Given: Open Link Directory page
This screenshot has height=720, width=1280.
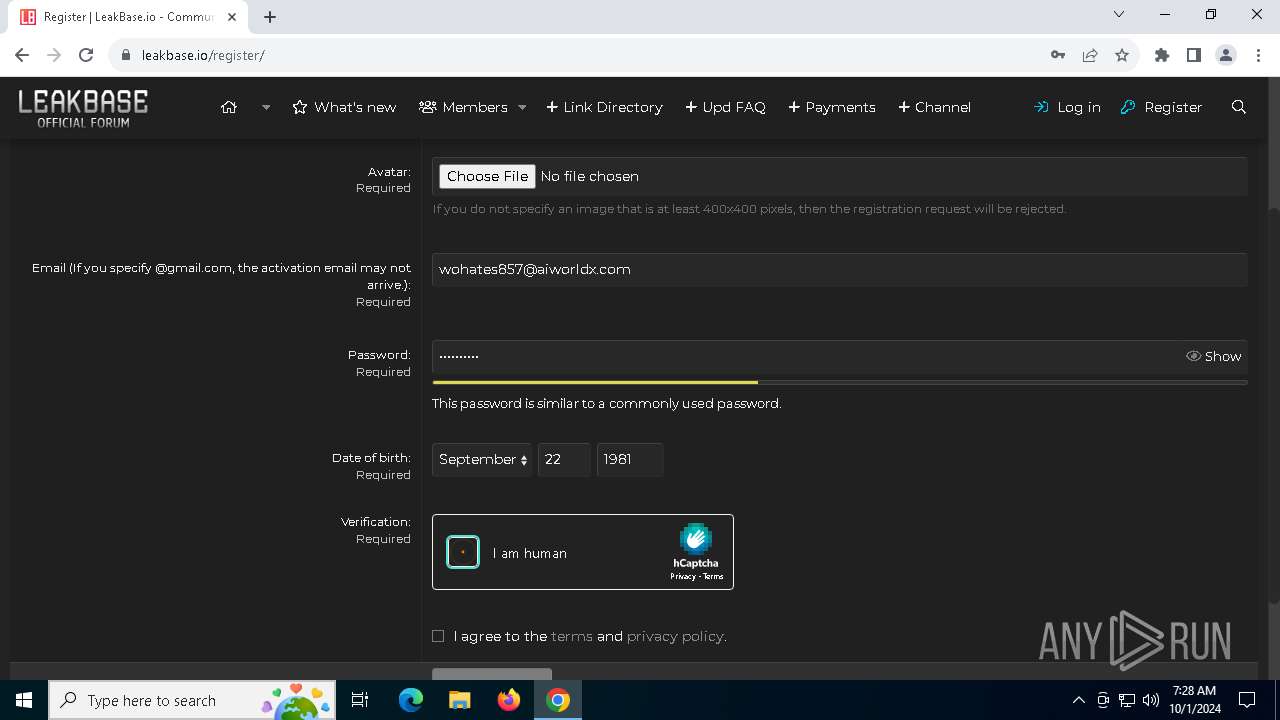Looking at the screenshot, I should pos(604,107).
